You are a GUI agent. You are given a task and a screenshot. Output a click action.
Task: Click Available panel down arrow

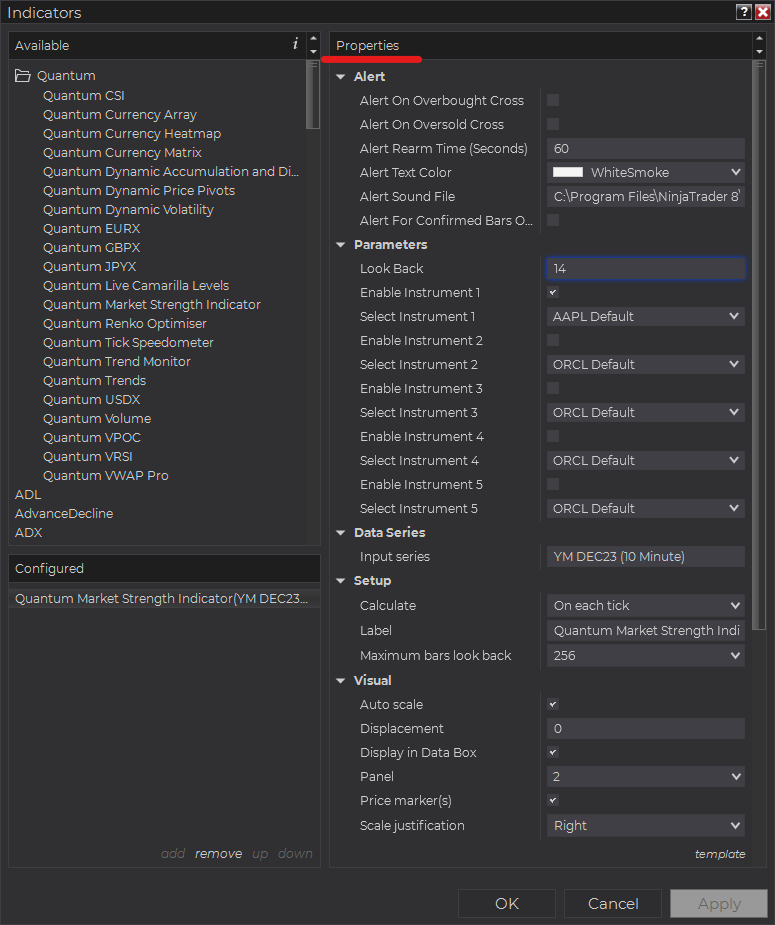tap(313, 52)
